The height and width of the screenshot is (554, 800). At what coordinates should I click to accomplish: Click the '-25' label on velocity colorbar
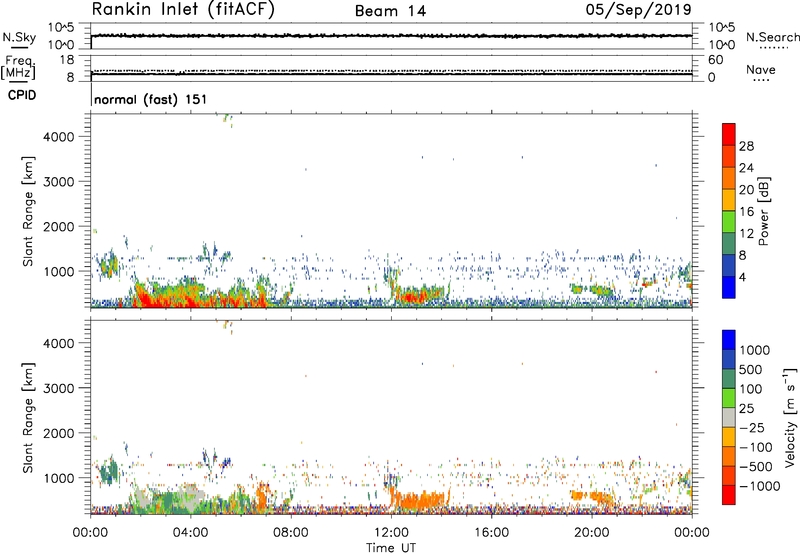tap(752, 428)
